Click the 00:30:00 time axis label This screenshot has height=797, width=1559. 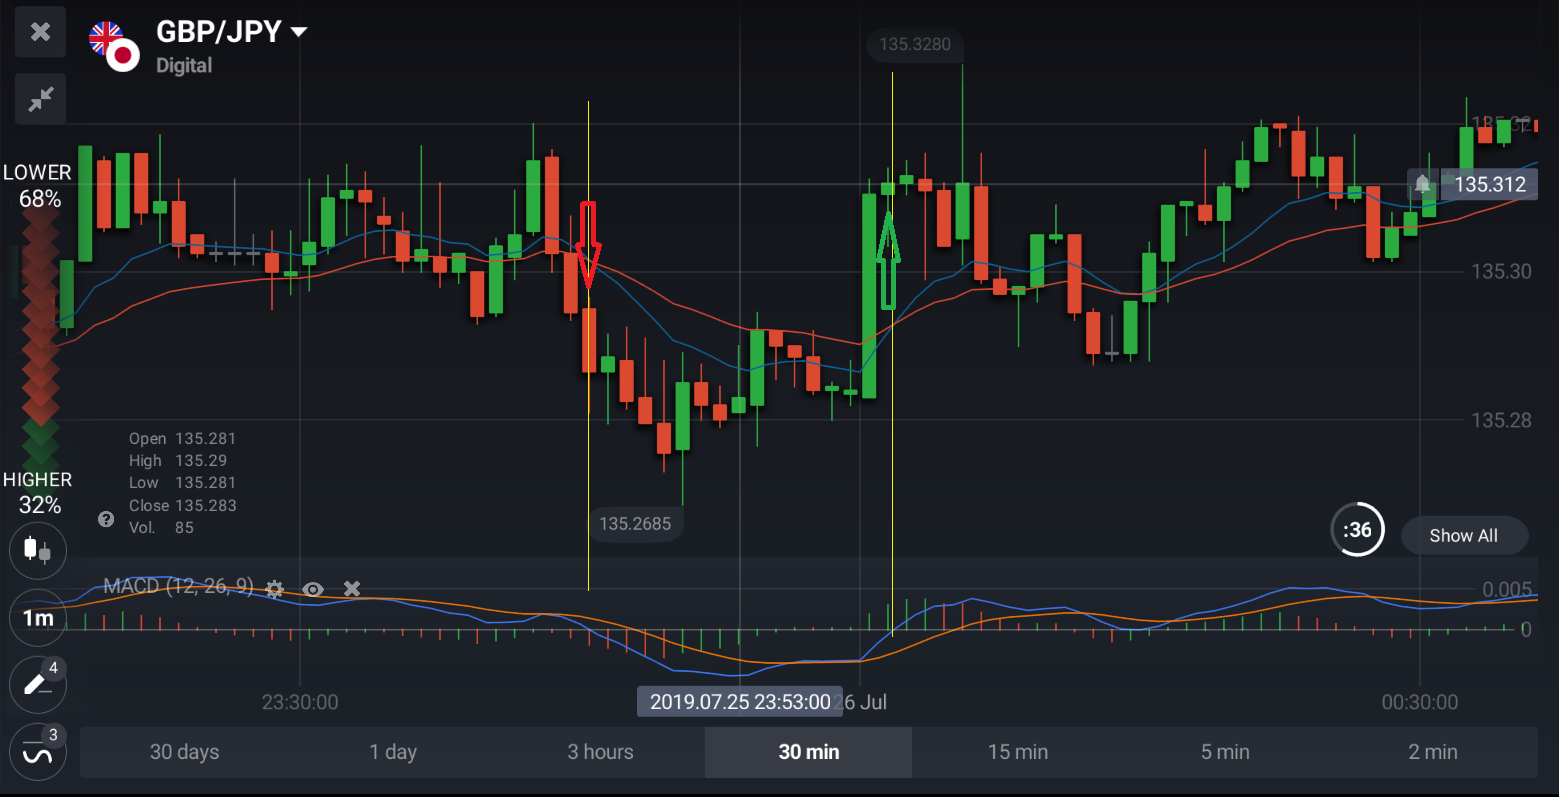tap(1420, 703)
